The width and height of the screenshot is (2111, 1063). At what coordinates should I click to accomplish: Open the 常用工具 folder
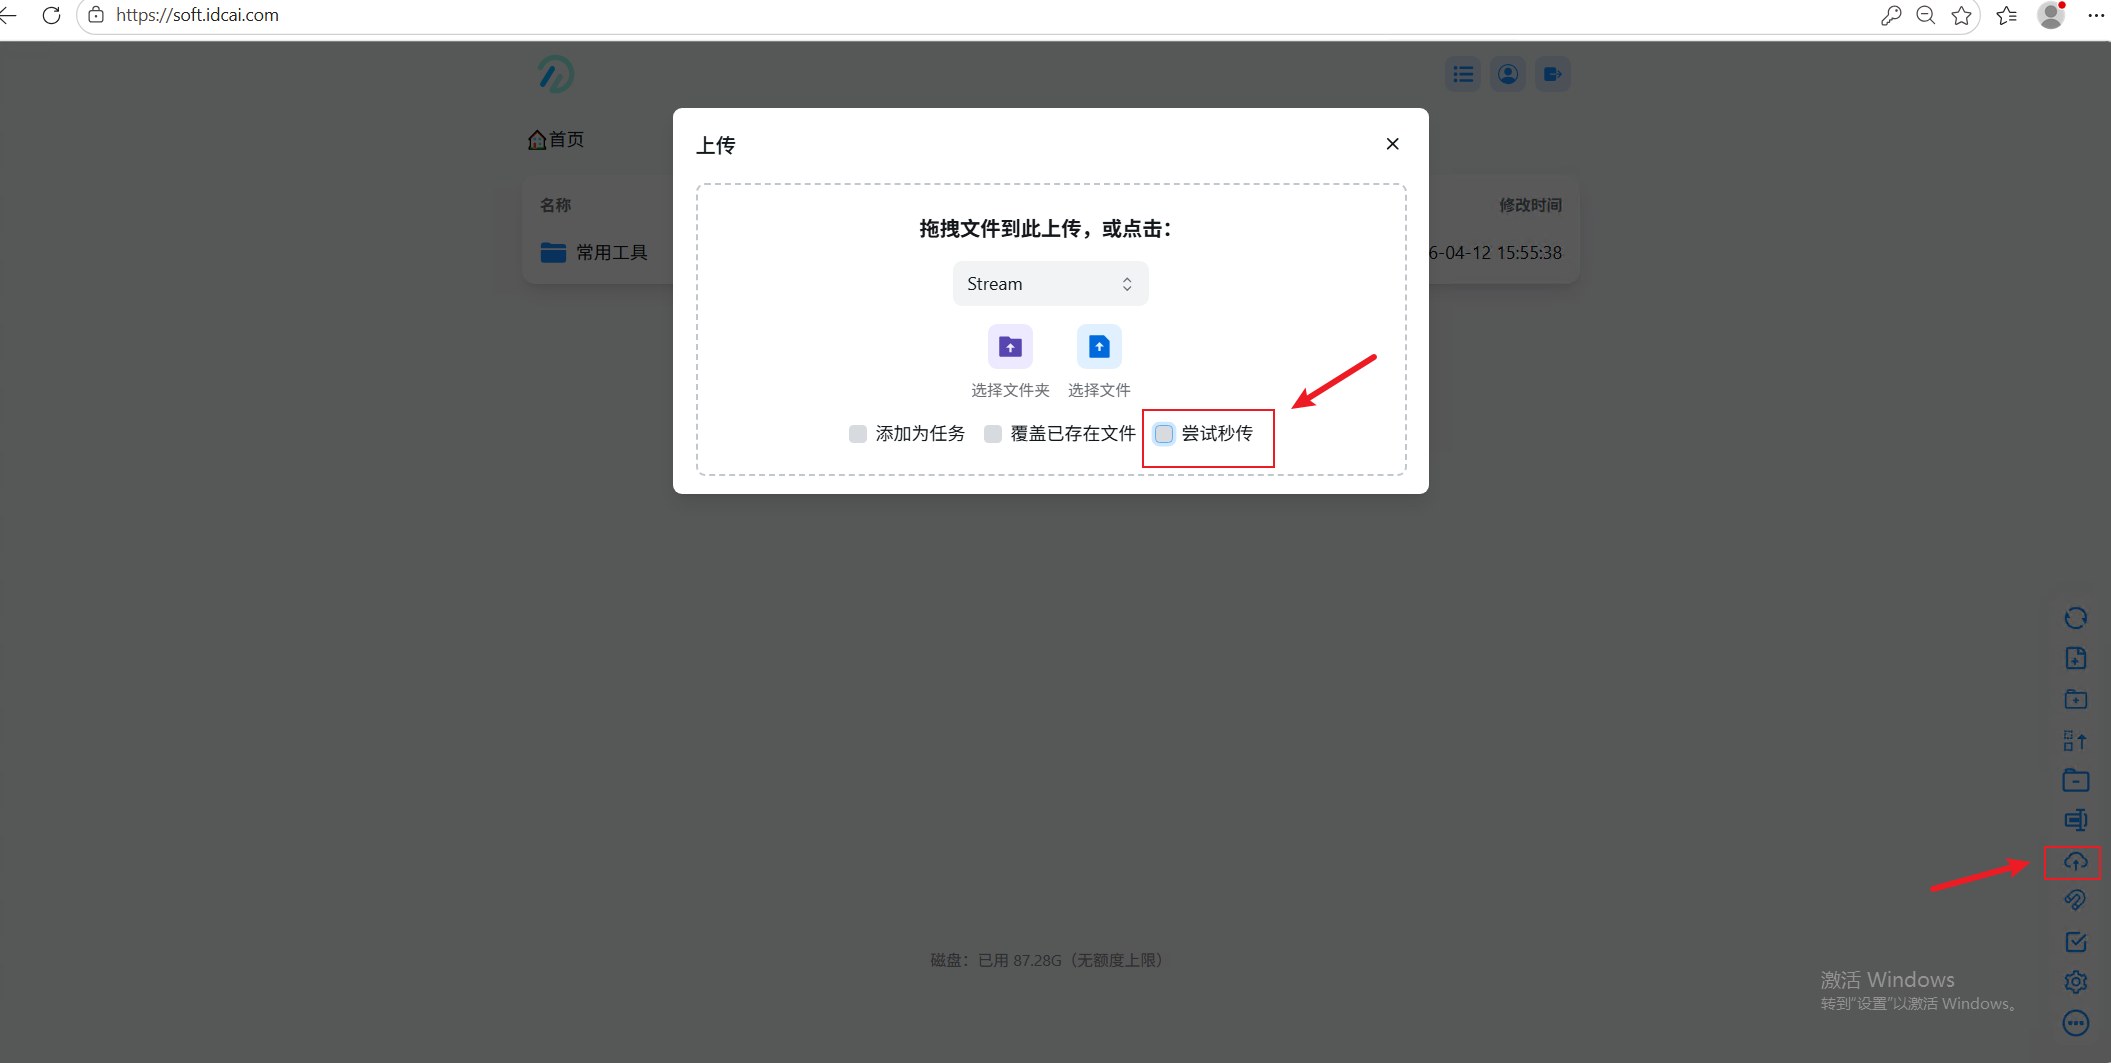tap(612, 252)
